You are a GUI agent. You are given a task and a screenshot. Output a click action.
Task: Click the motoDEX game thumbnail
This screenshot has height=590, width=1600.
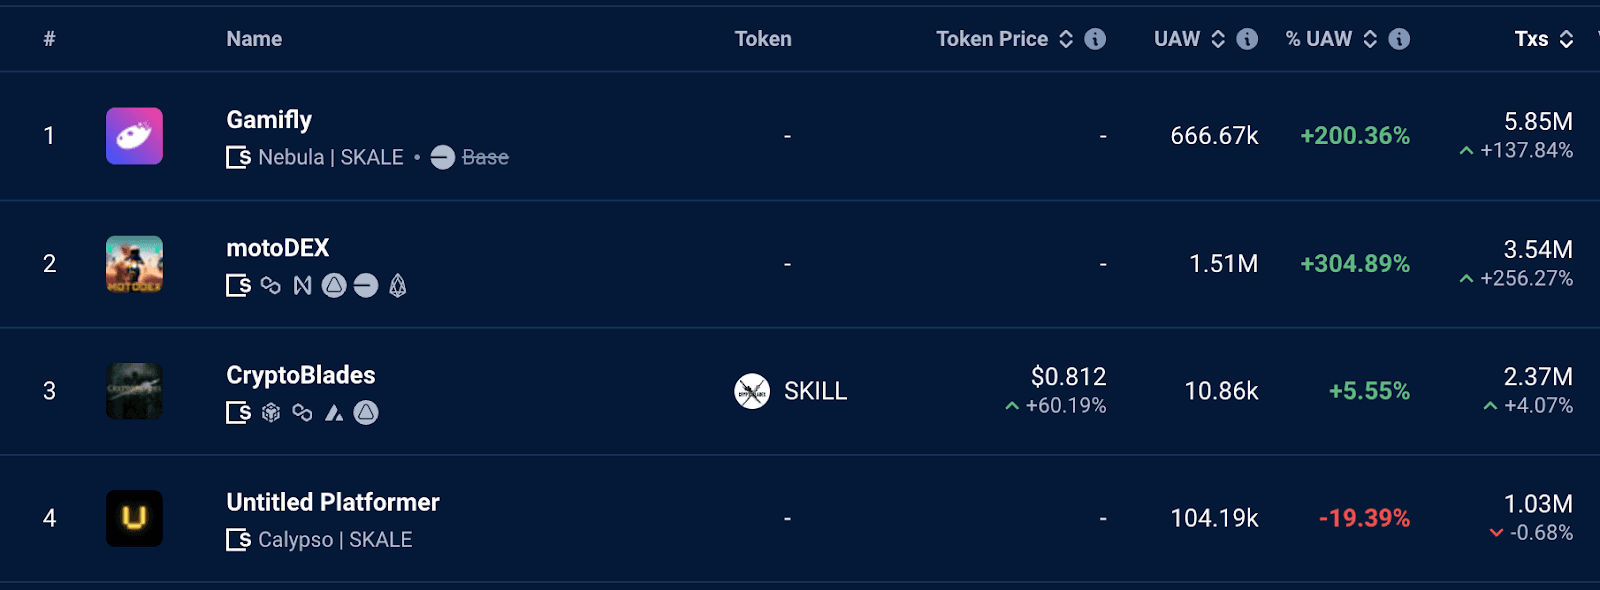134,264
